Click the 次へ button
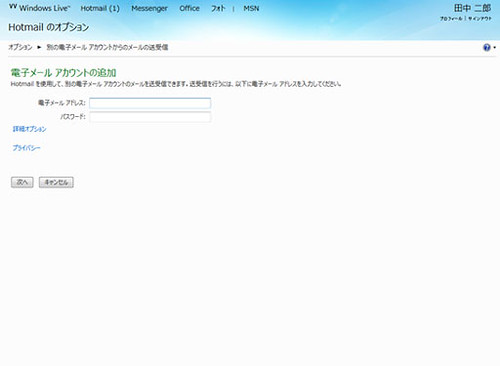The image size is (500, 366). tap(22, 182)
